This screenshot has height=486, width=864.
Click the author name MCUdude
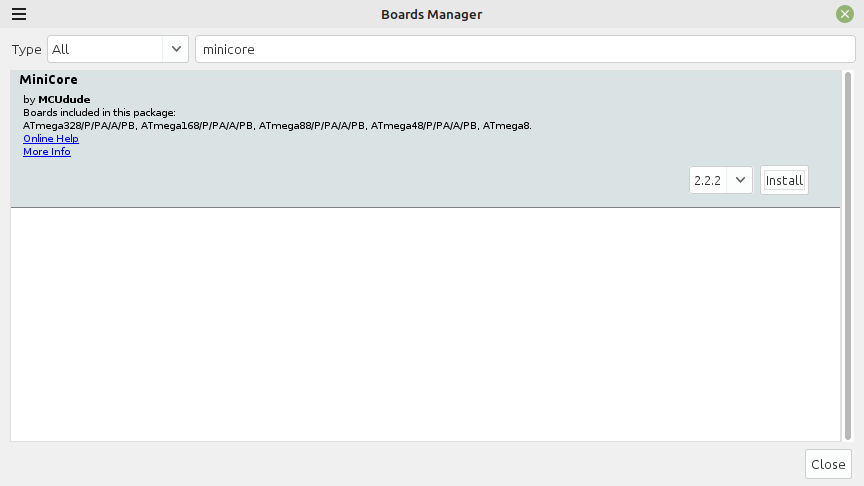click(64, 99)
